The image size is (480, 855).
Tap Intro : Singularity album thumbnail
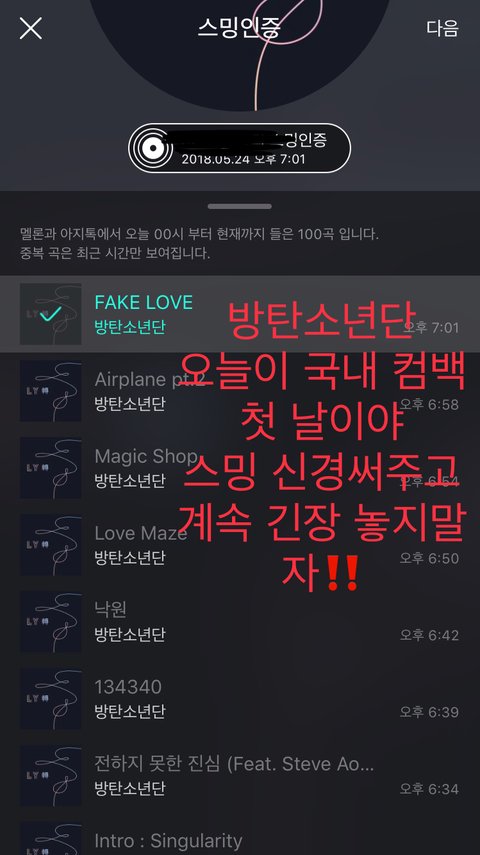(x=51, y=839)
